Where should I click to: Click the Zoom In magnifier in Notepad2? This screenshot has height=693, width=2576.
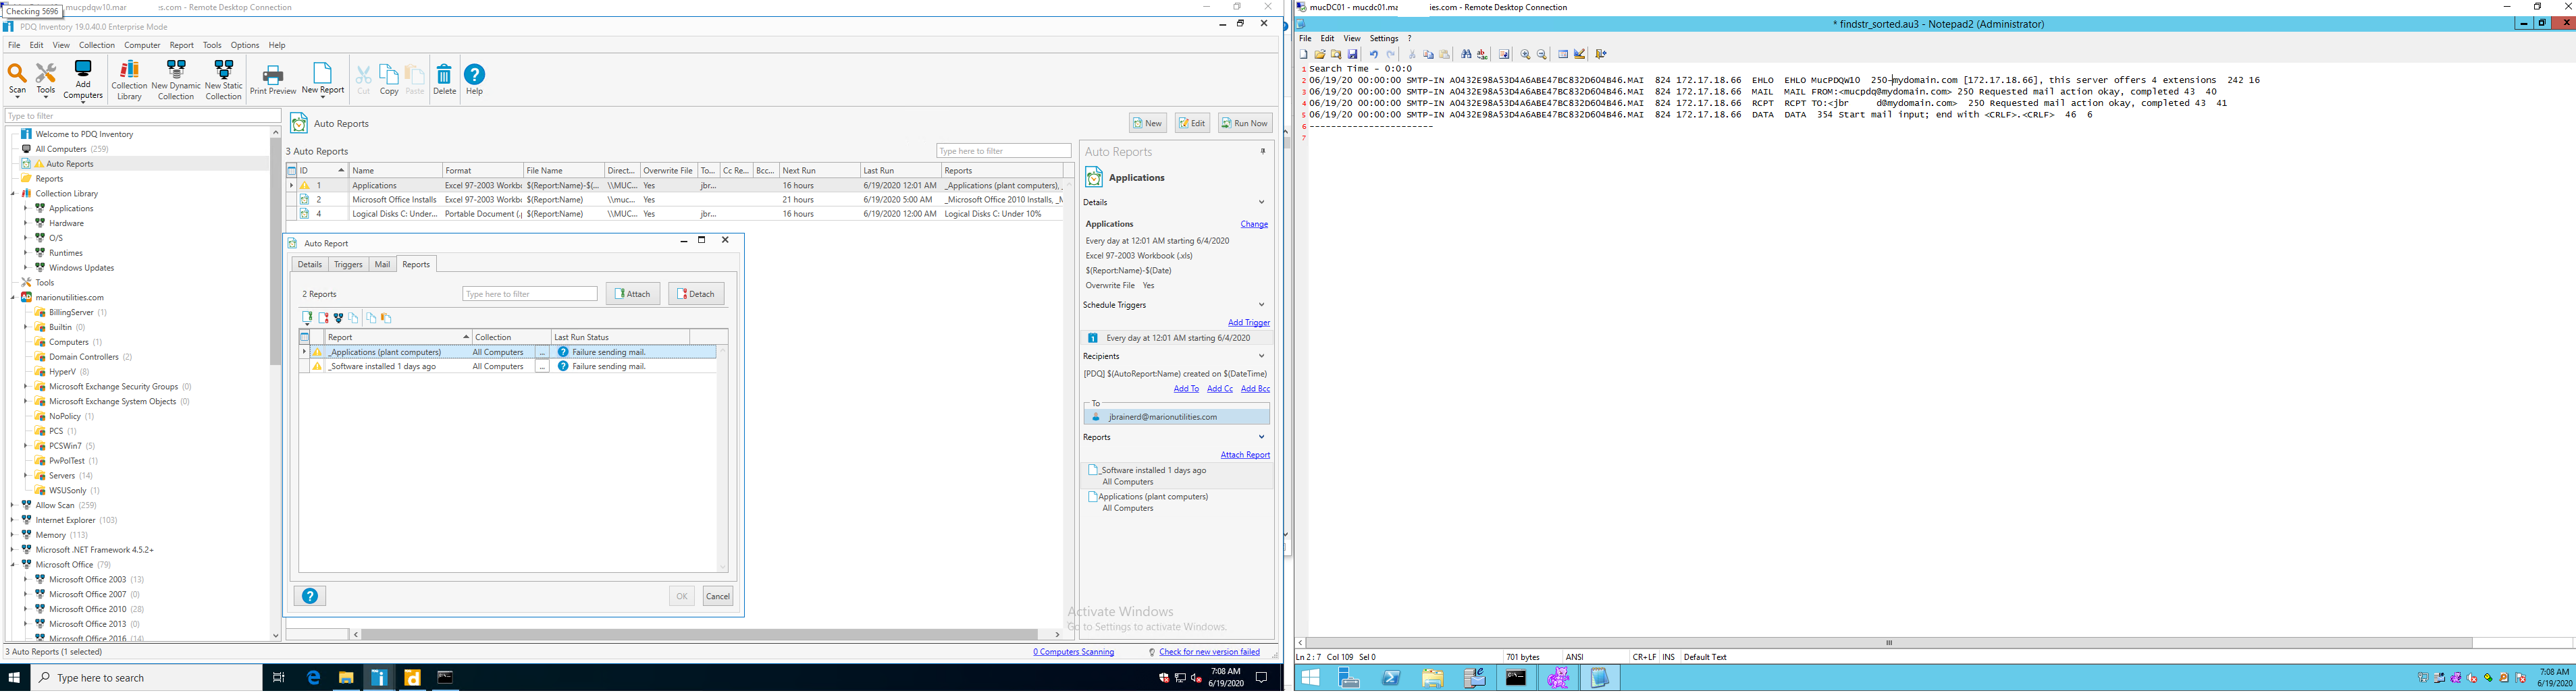pos(1525,55)
